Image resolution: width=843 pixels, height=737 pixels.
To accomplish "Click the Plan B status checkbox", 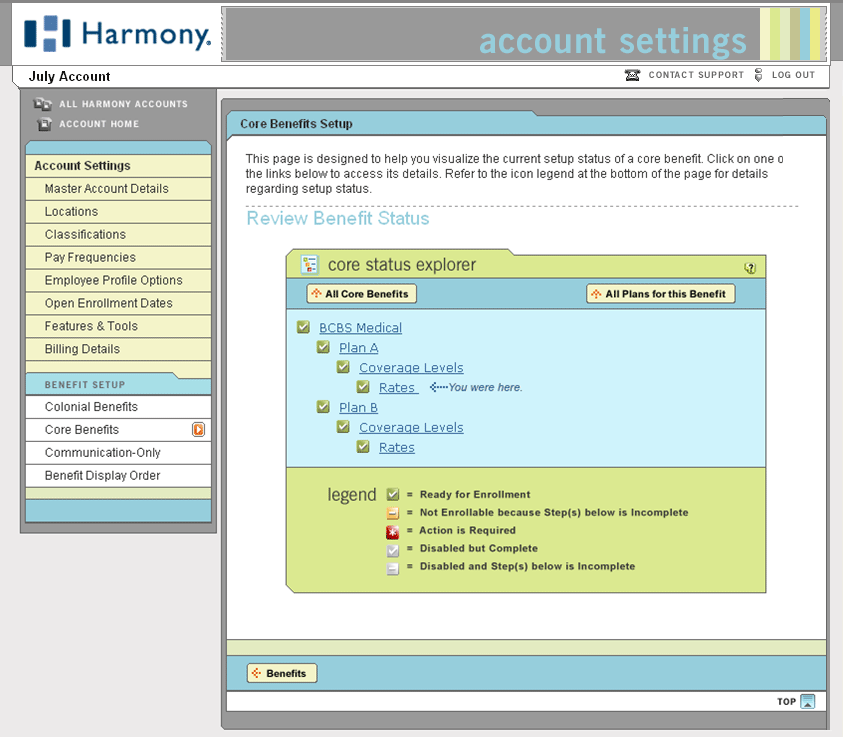I will (323, 407).
